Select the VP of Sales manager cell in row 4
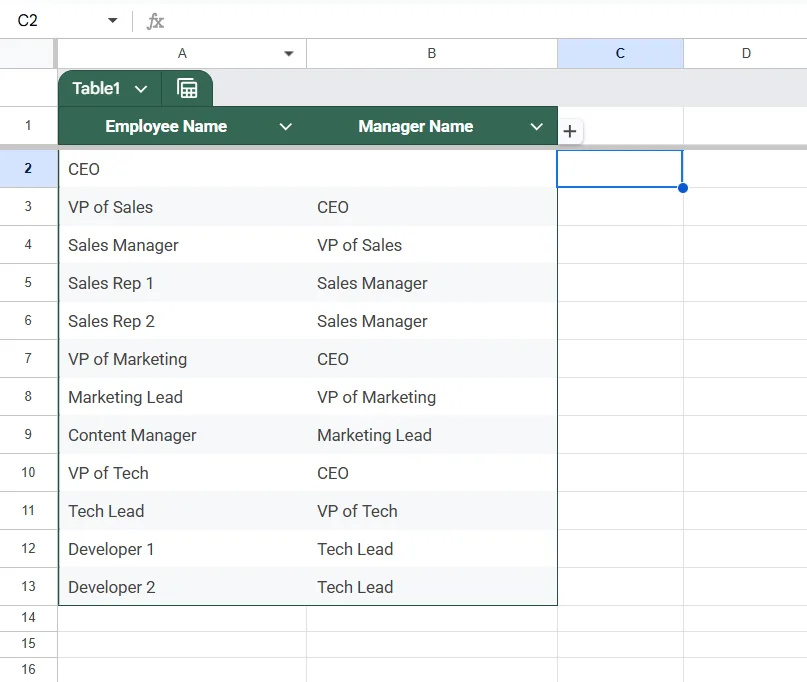Viewport: 807px width, 682px height. pos(432,245)
